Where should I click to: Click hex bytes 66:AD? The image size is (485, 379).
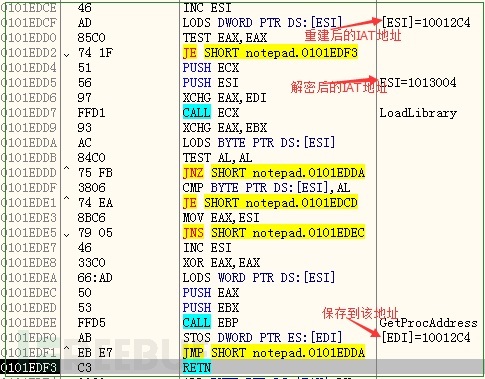tap(95, 278)
